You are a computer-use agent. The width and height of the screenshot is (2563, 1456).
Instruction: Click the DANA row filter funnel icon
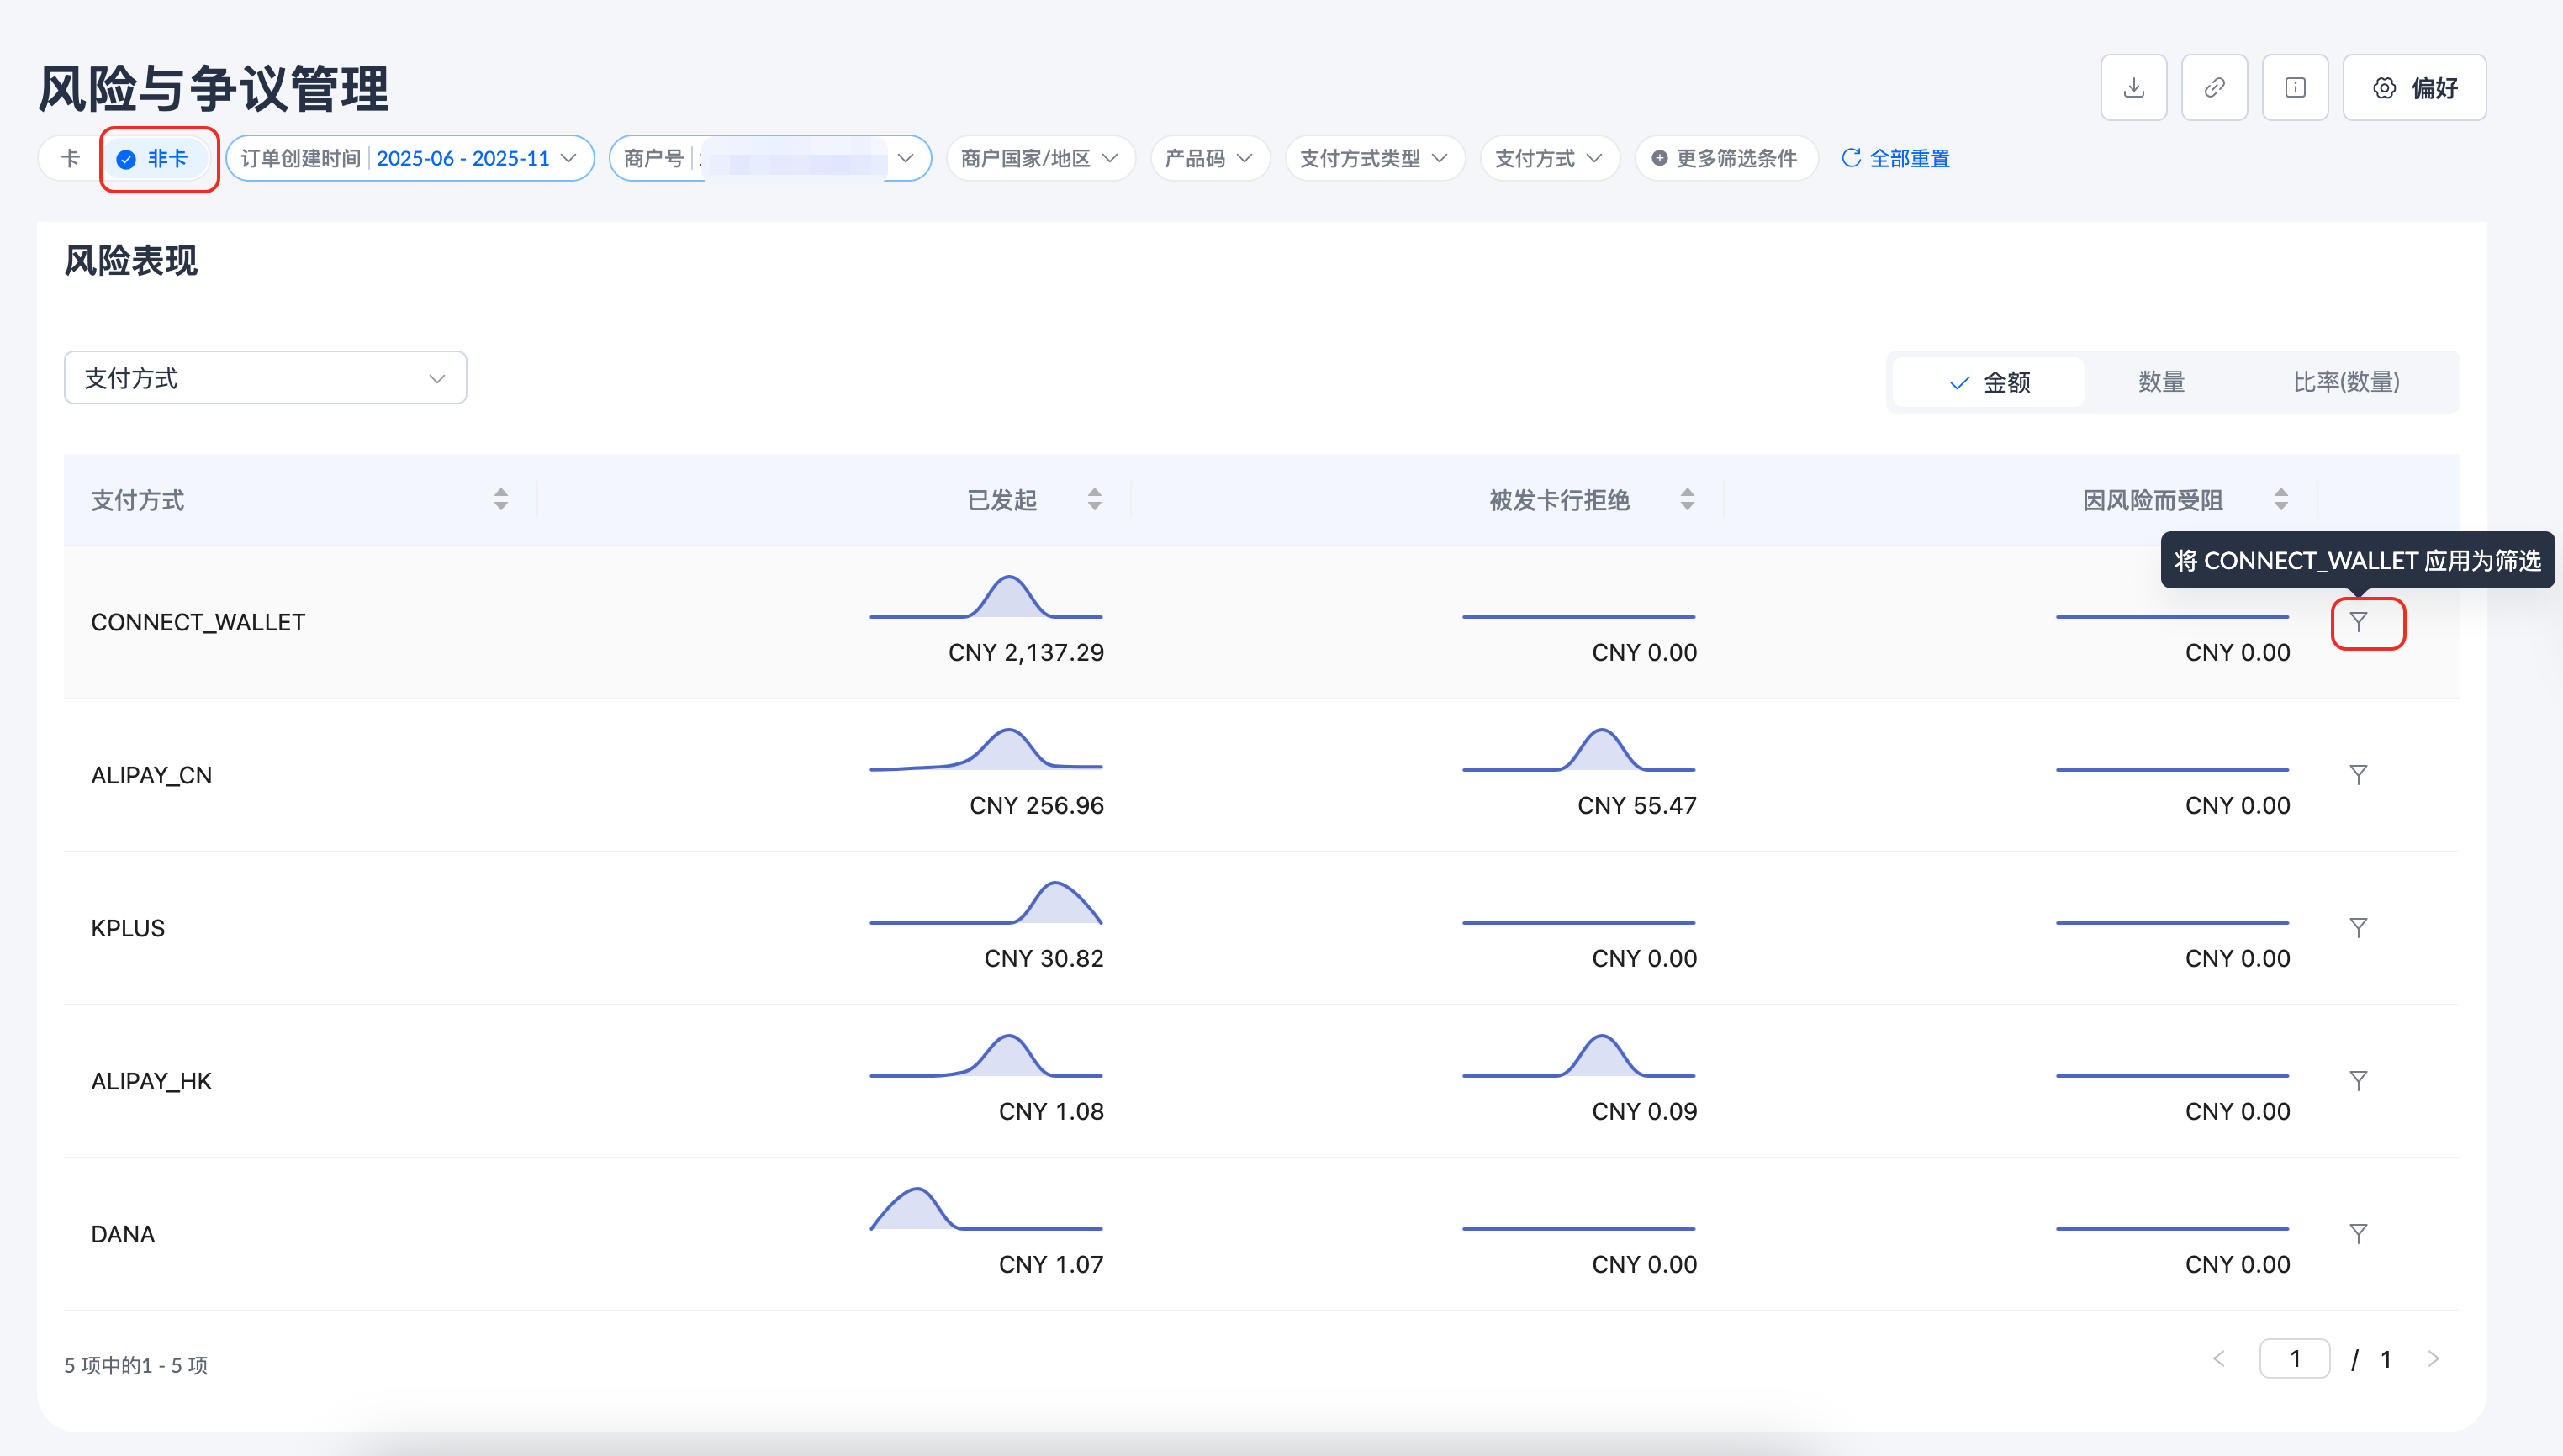pyautogui.click(x=2358, y=1234)
